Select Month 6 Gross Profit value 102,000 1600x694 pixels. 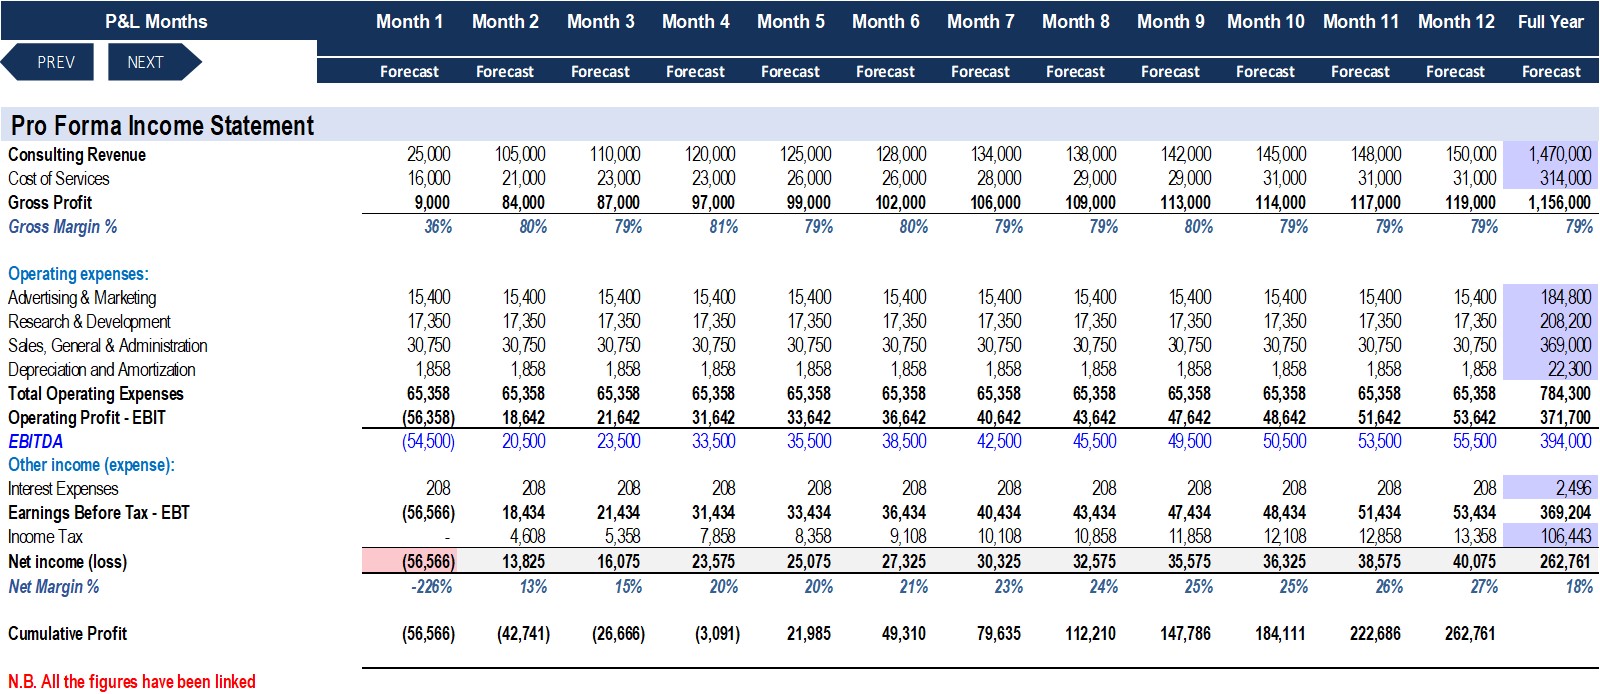click(900, 203)
